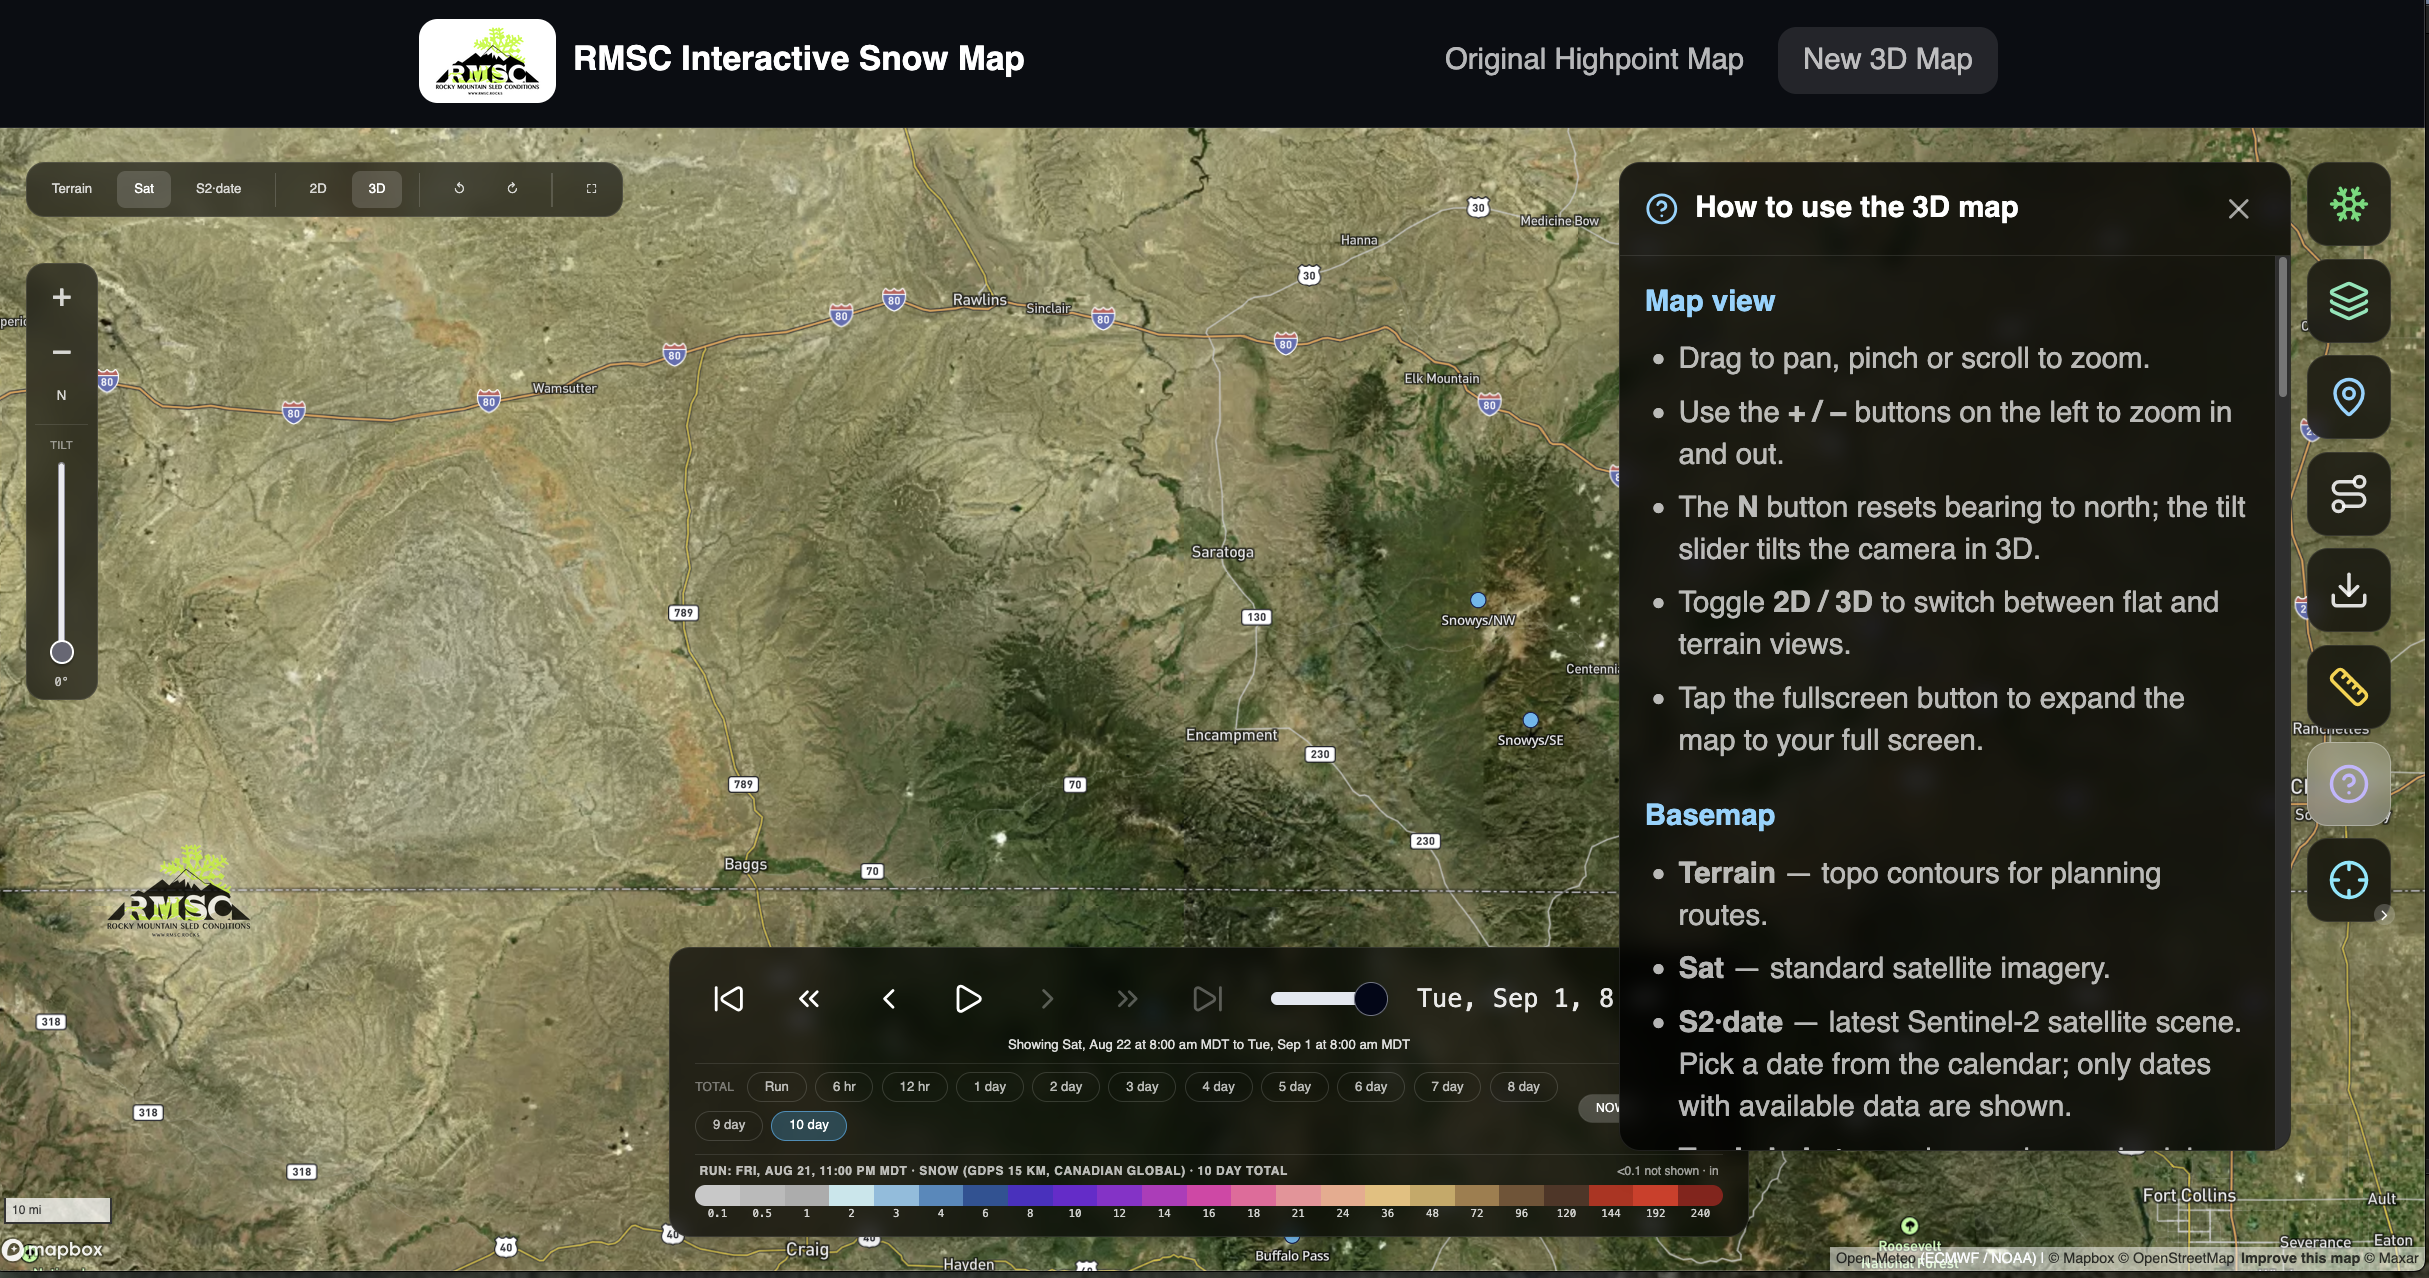Select the 7 day total
Image resolution: width=2429 pixels, height=1278 pixels.
tap(1447, 1086)
